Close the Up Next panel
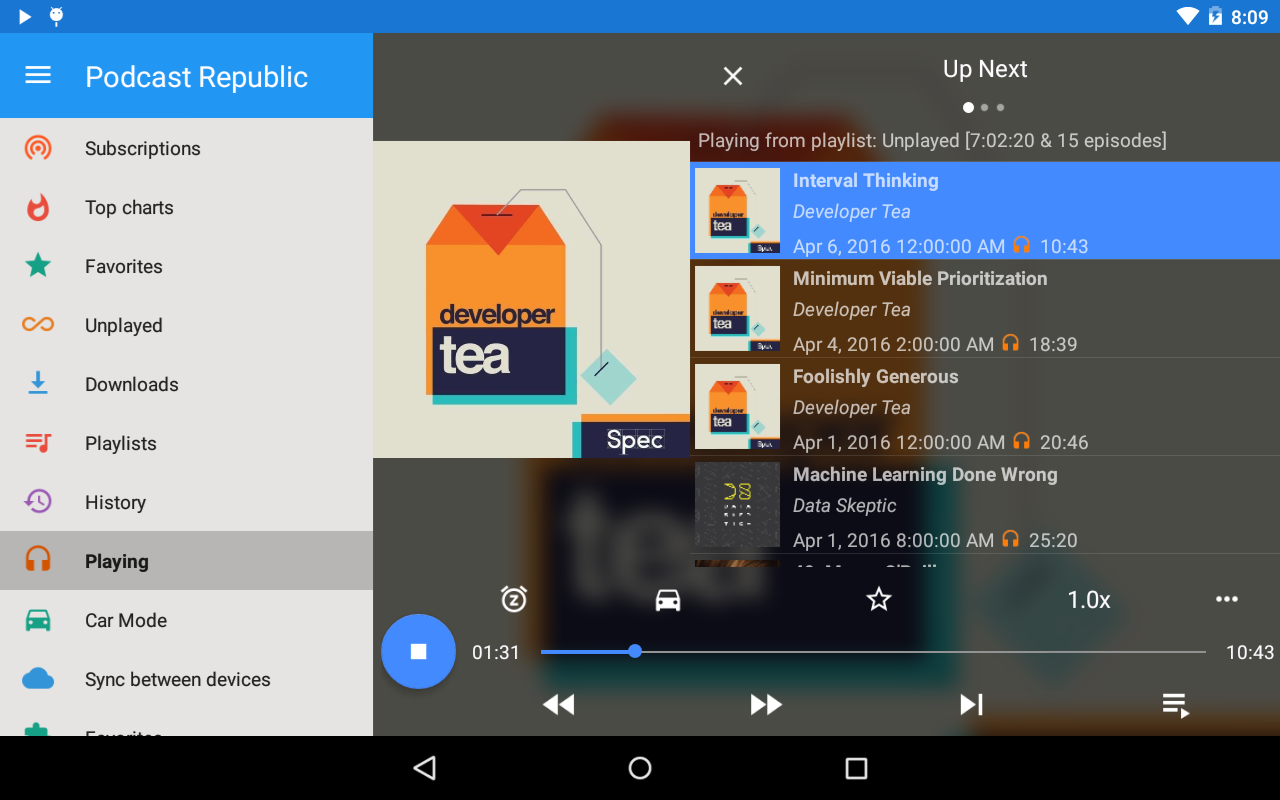The width and height of the screenshot is (1280, 800). (733, 76)
